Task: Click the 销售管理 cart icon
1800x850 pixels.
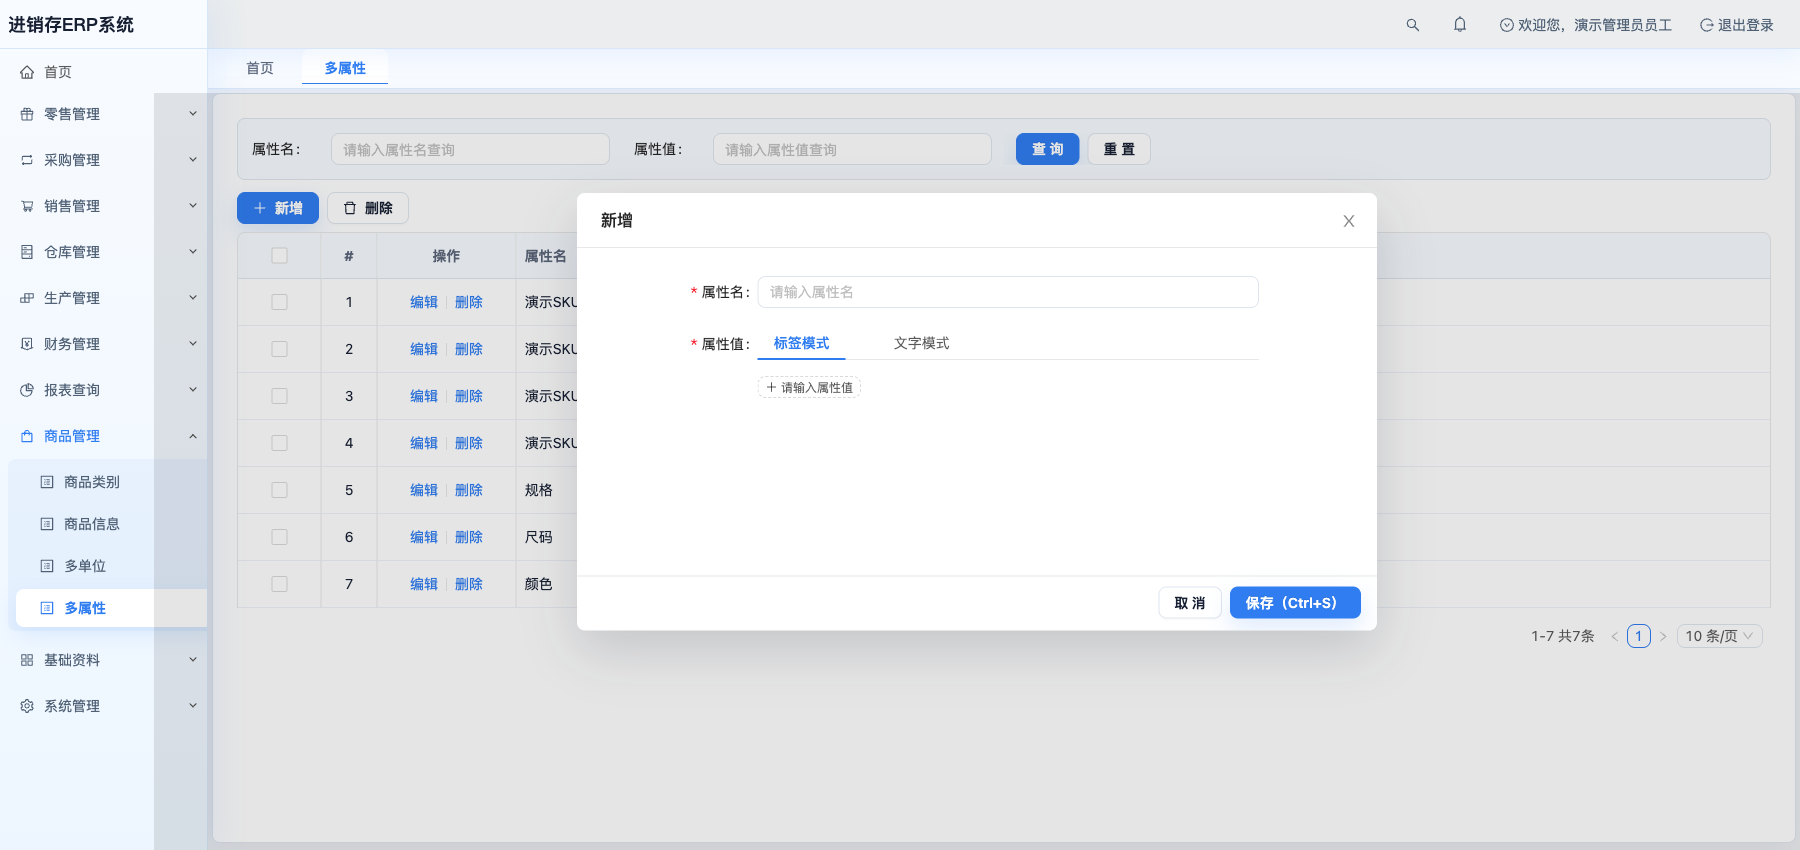Action: click(x=27, y=206)
